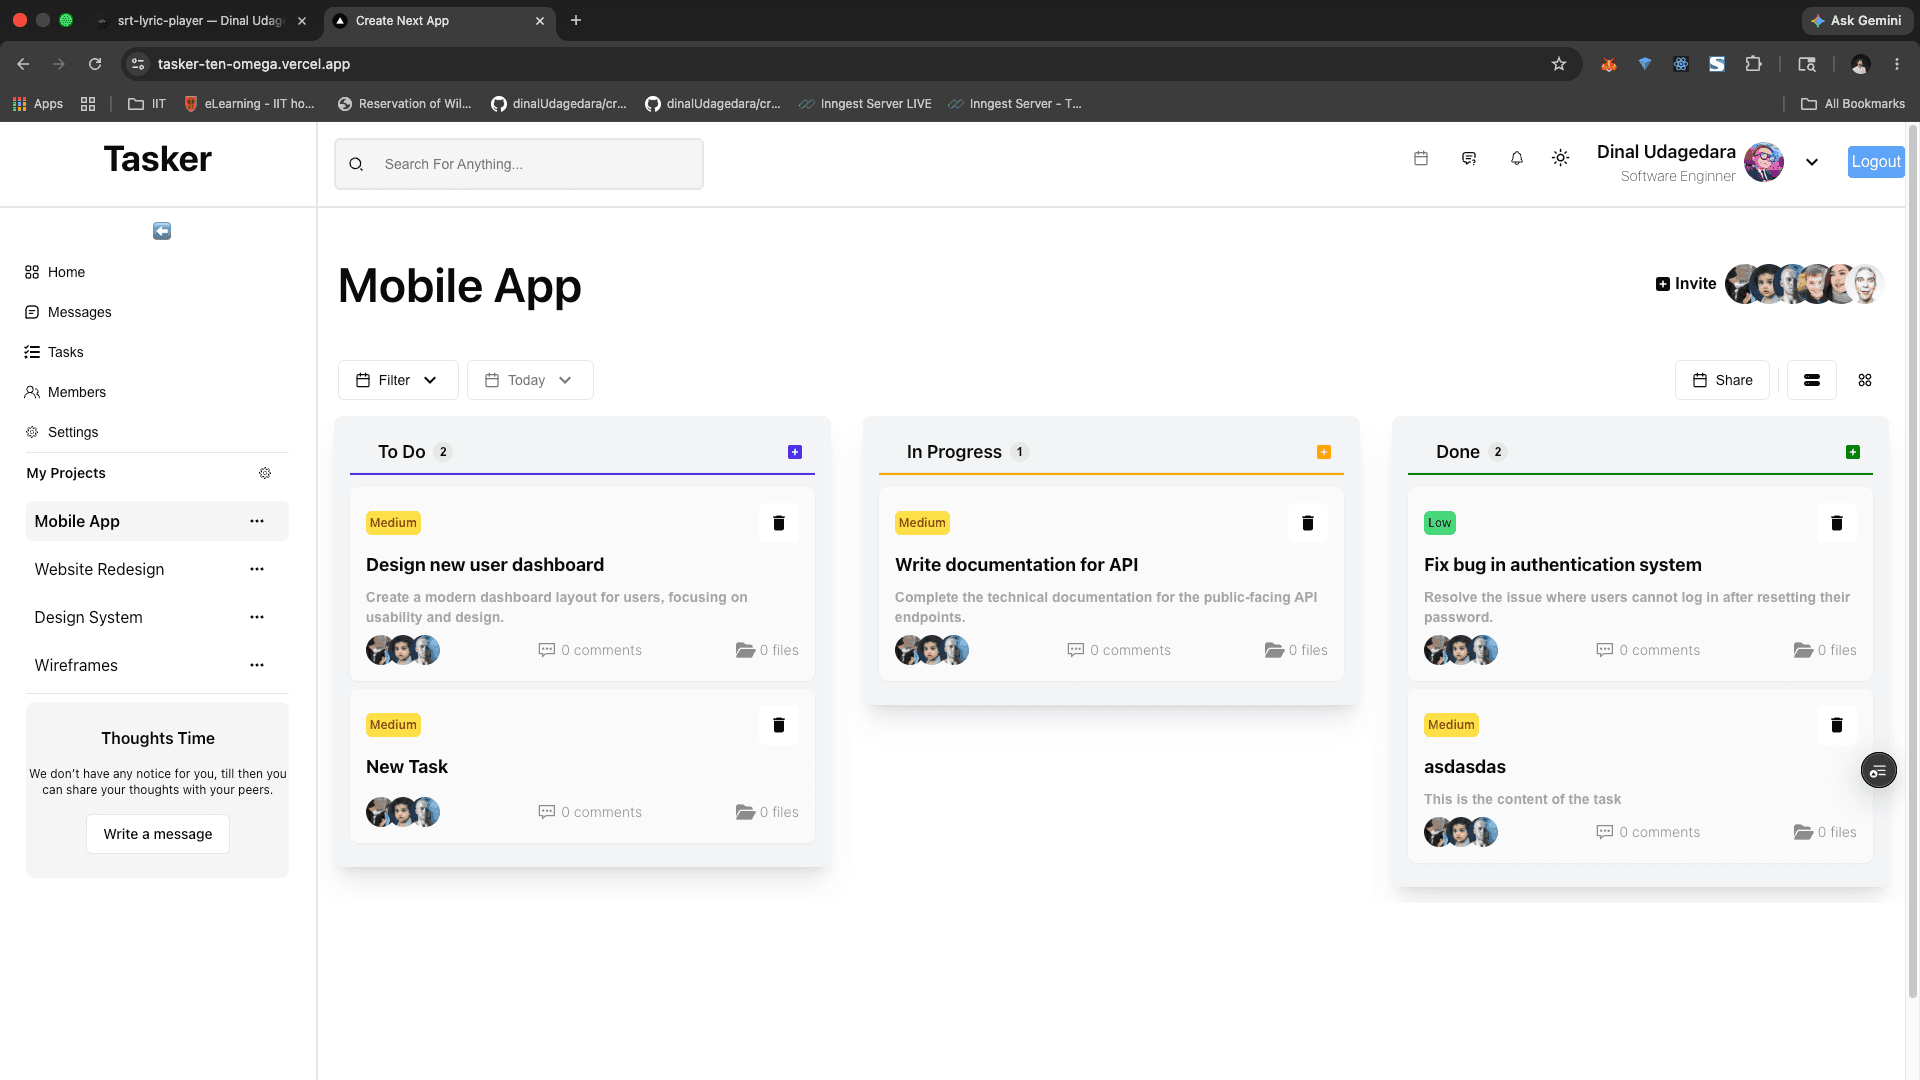The width and height of the screenshot is (1920, 1080).
Task: Open comments on Fix bug in authentication
Action: (x=1648, y=650)
